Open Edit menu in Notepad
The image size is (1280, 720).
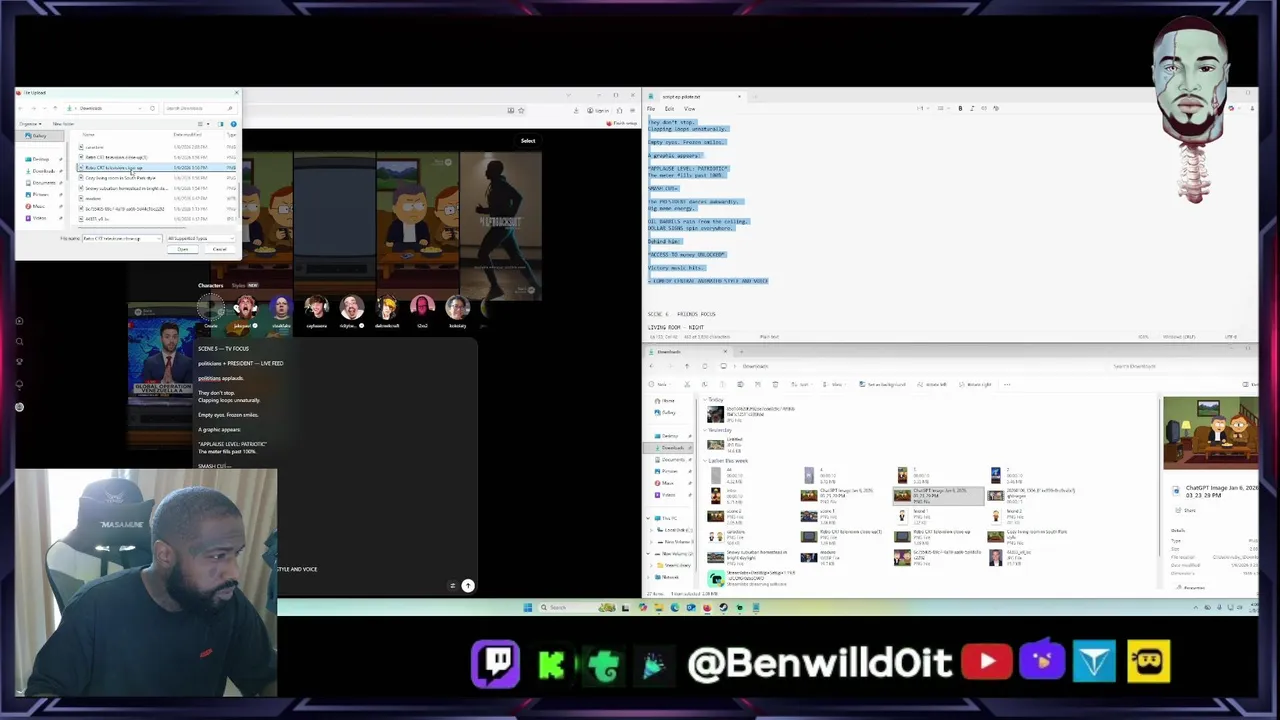(x=669, y=109)
